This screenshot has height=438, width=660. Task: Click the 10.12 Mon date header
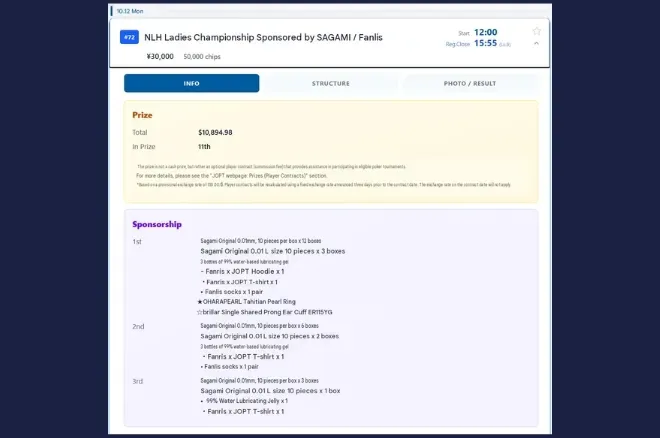pos(130,11)
